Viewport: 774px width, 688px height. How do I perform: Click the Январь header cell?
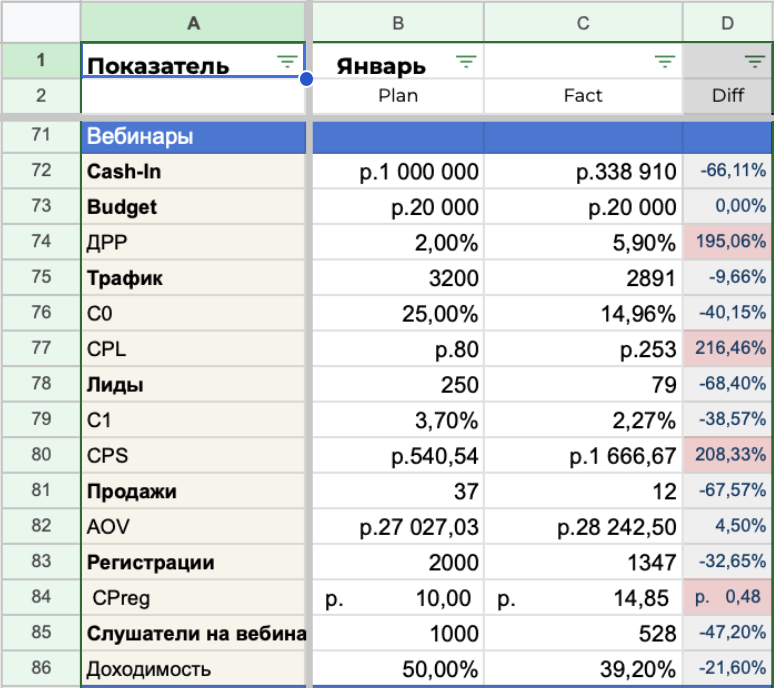(398, 61)
